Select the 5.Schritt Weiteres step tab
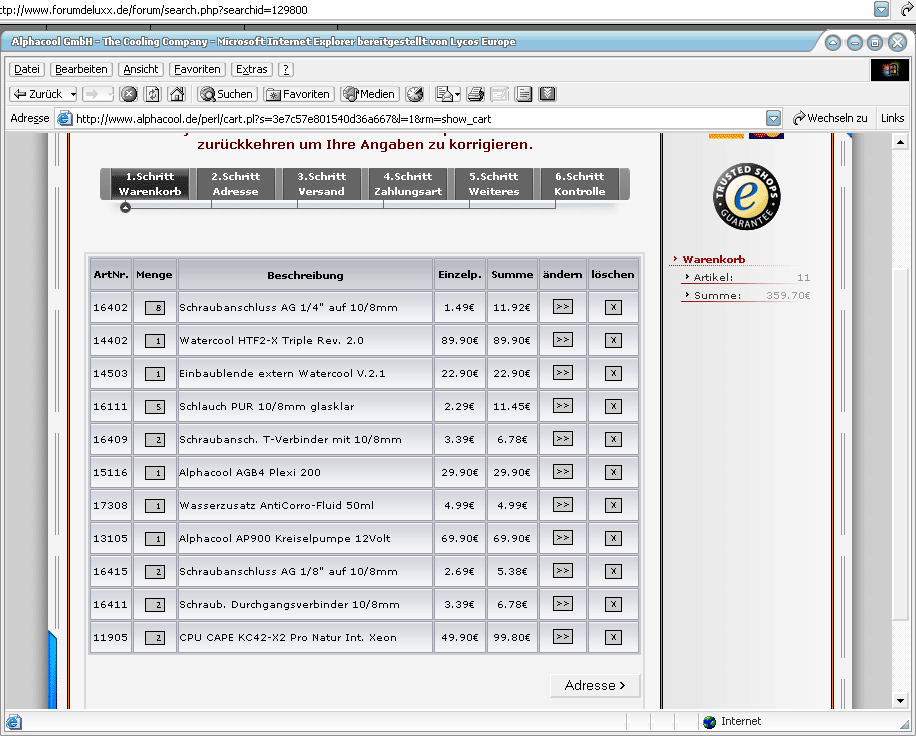Screen dimensions: 916x736 [494, 184]
